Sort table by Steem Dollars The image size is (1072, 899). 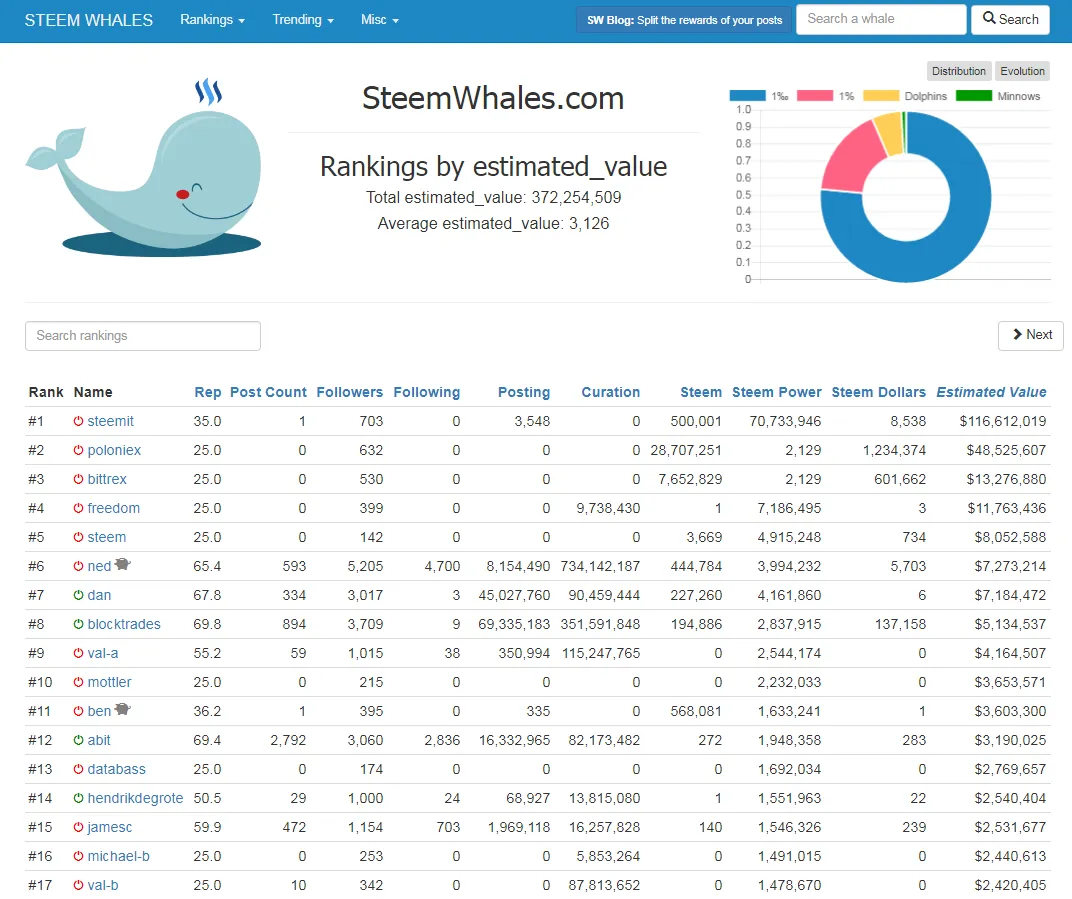[879, 392]
